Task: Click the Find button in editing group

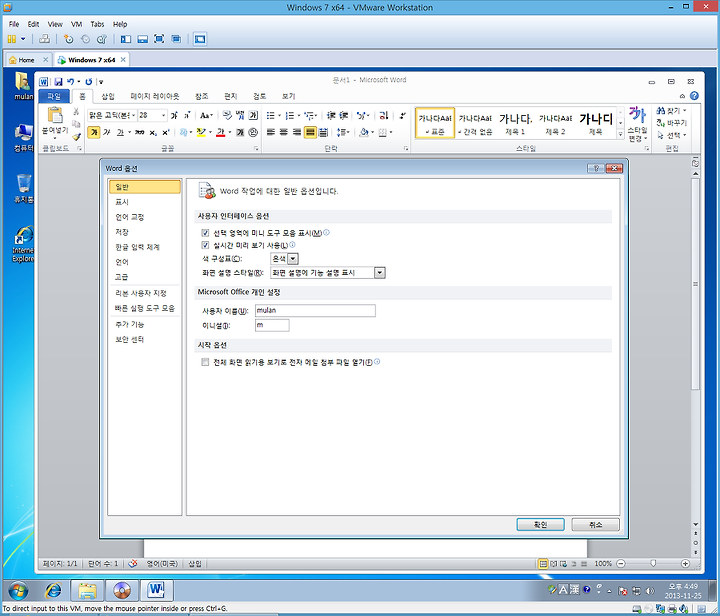Action: [x=672, y=111]
